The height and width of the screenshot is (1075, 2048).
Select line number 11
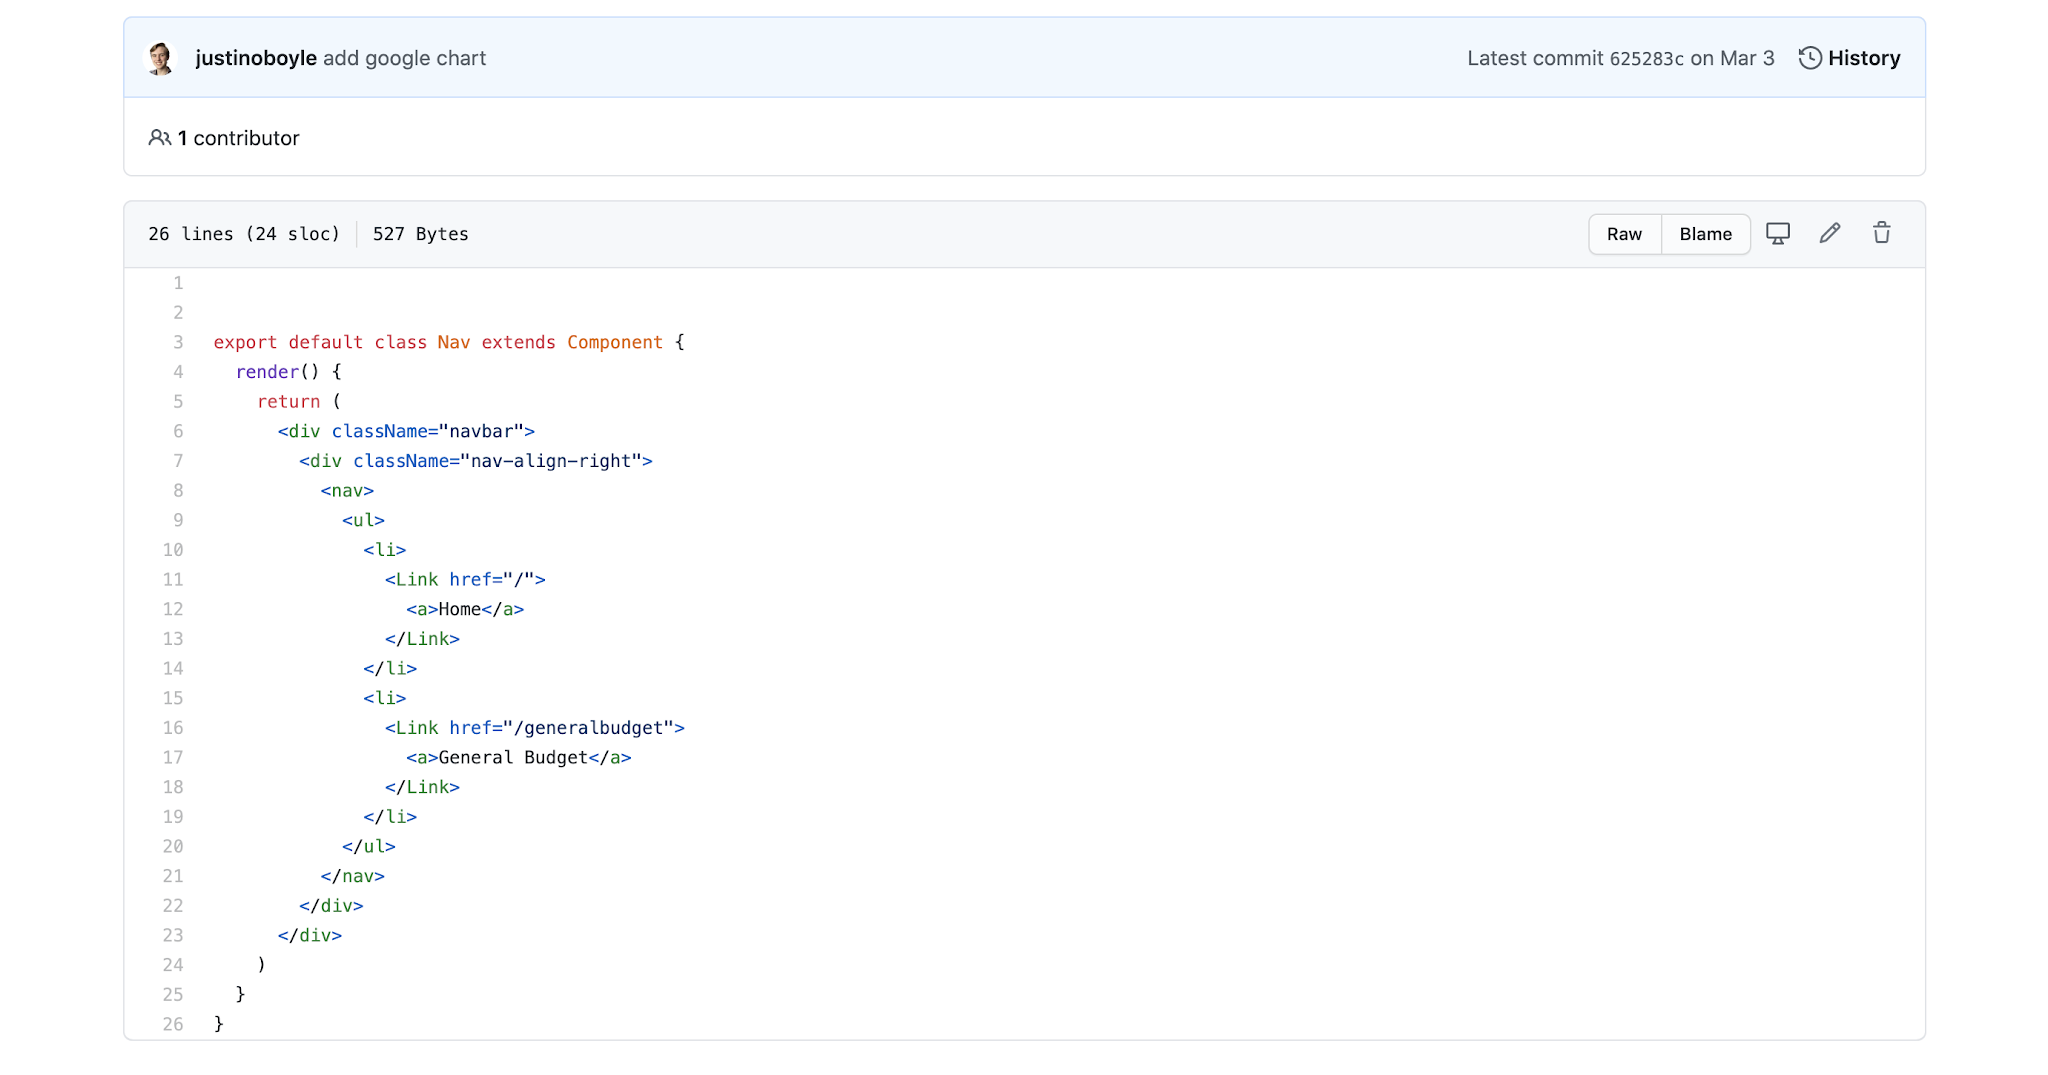pyautogui.click(x=173, y=580)
